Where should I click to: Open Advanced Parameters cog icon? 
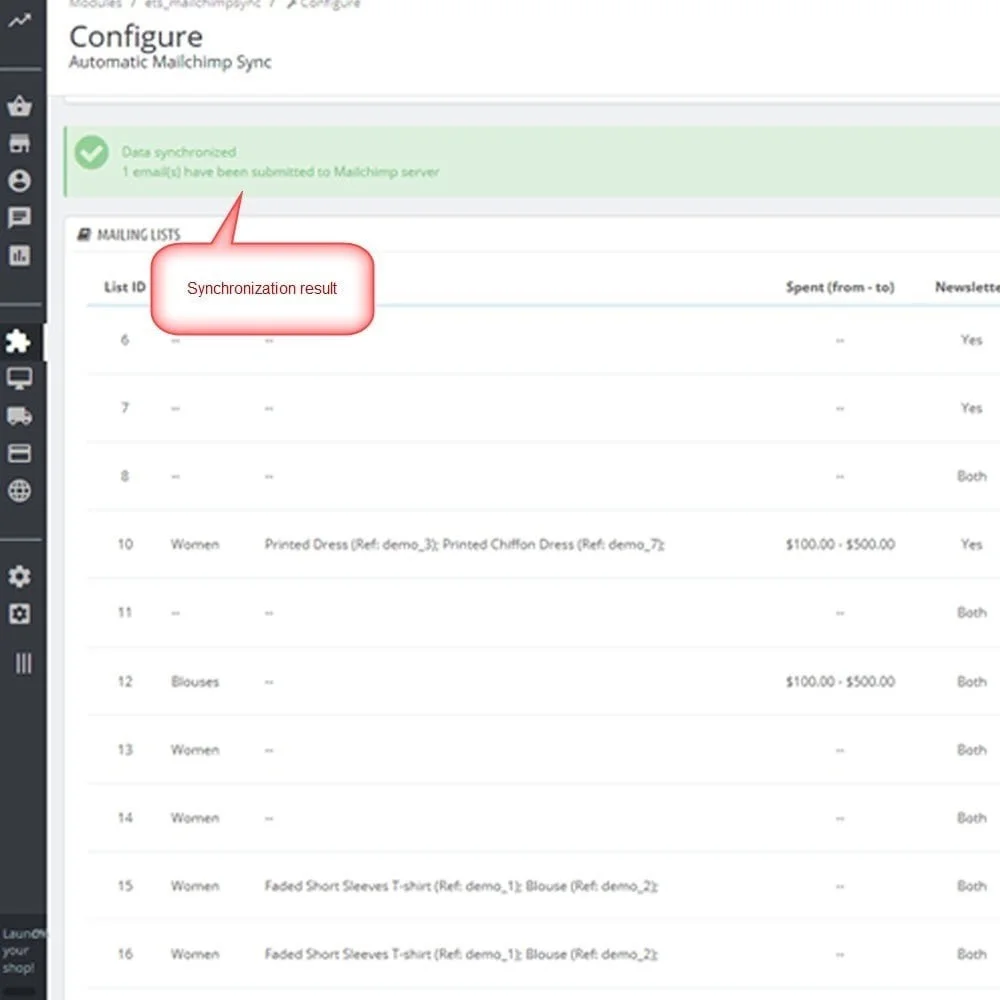coord(20,614)
